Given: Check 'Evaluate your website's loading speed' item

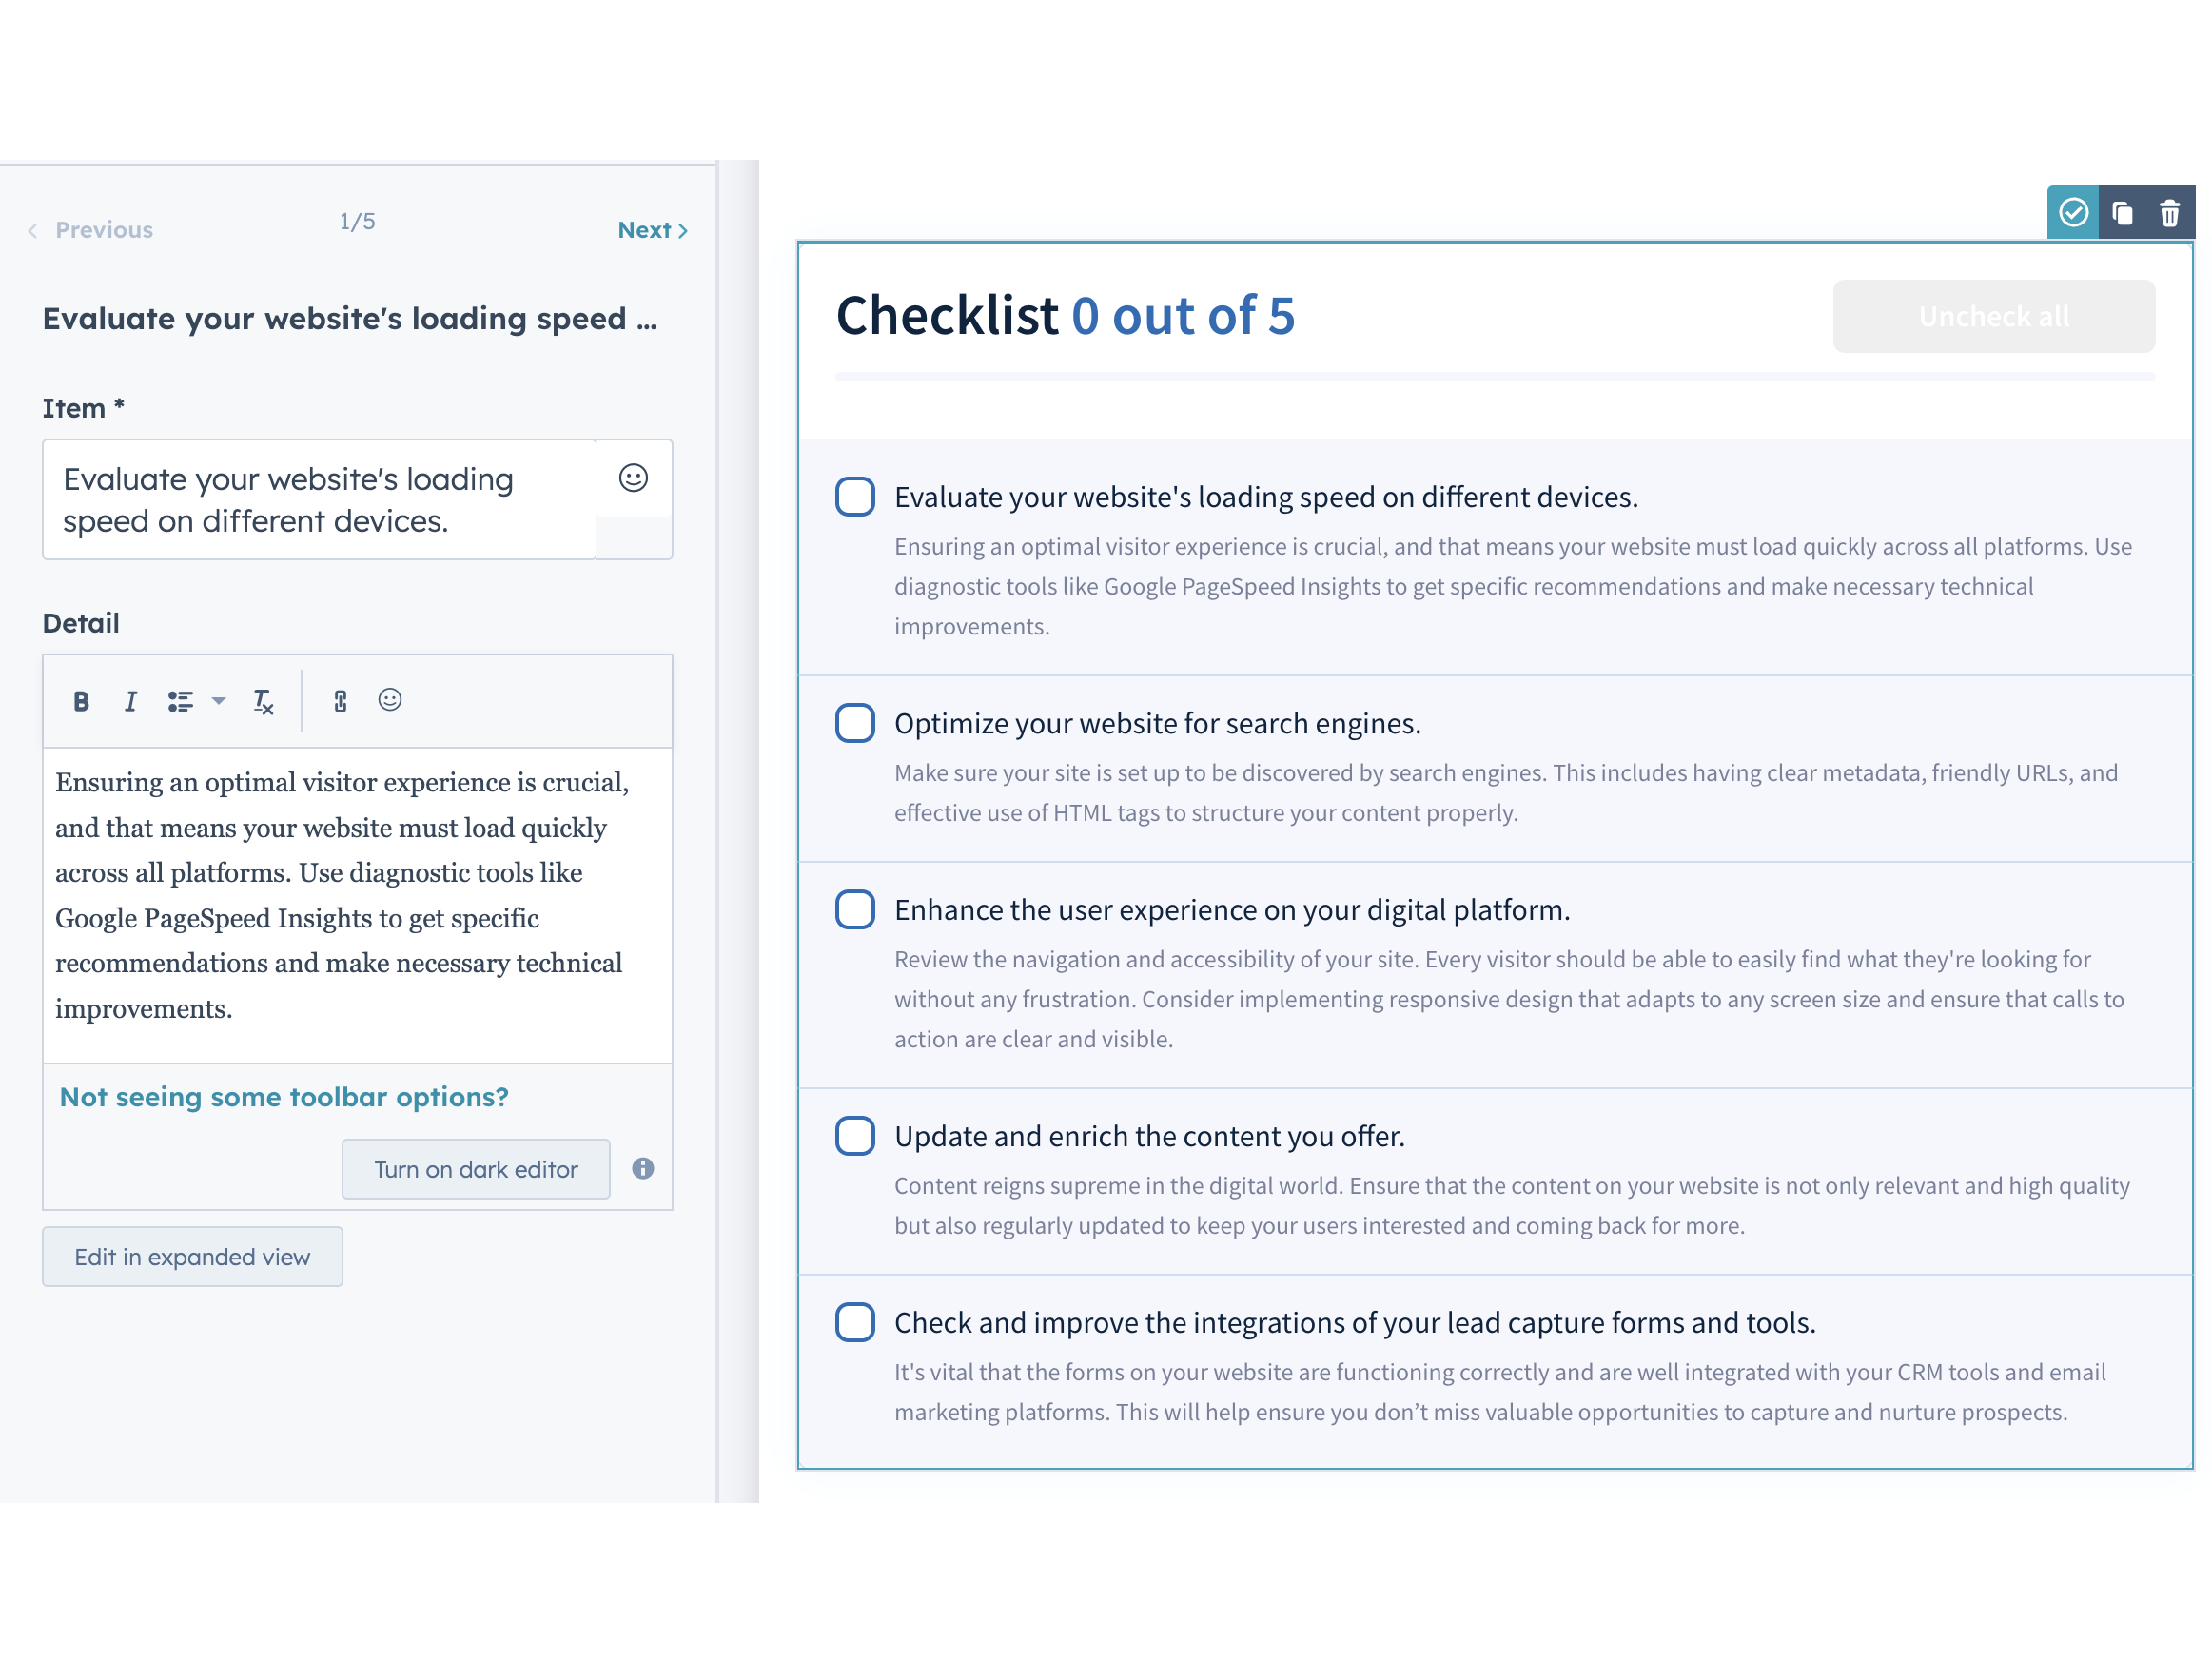Looking at the screenshot, I should [855, 497].
